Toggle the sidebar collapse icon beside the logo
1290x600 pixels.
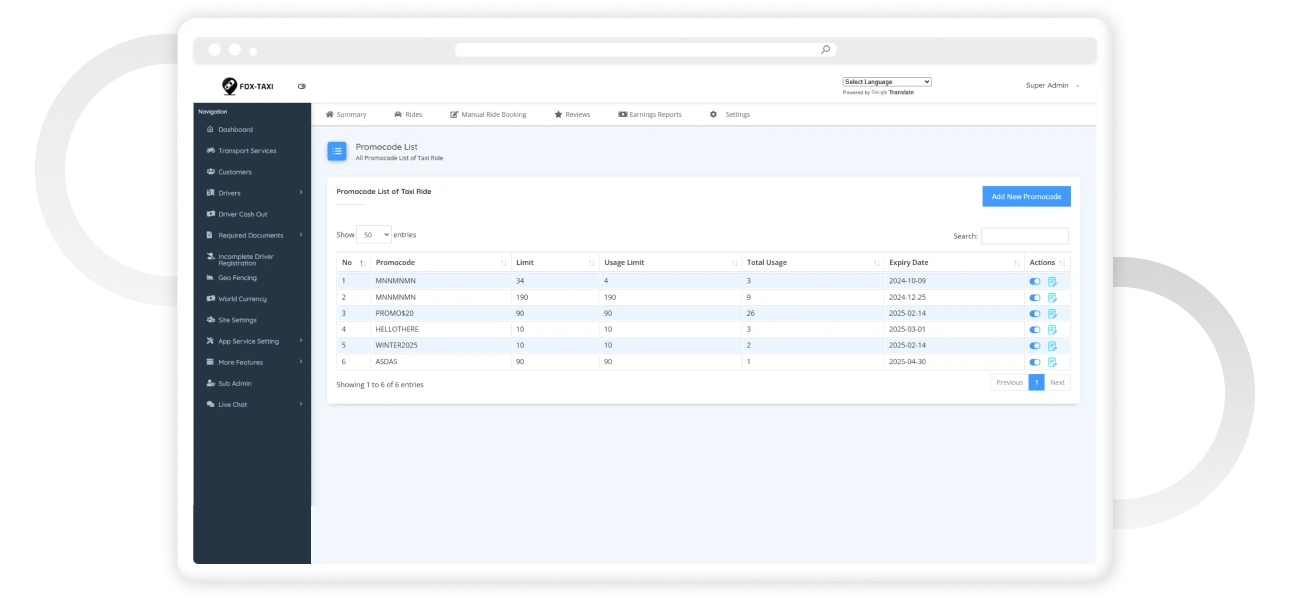pos(302,86)
